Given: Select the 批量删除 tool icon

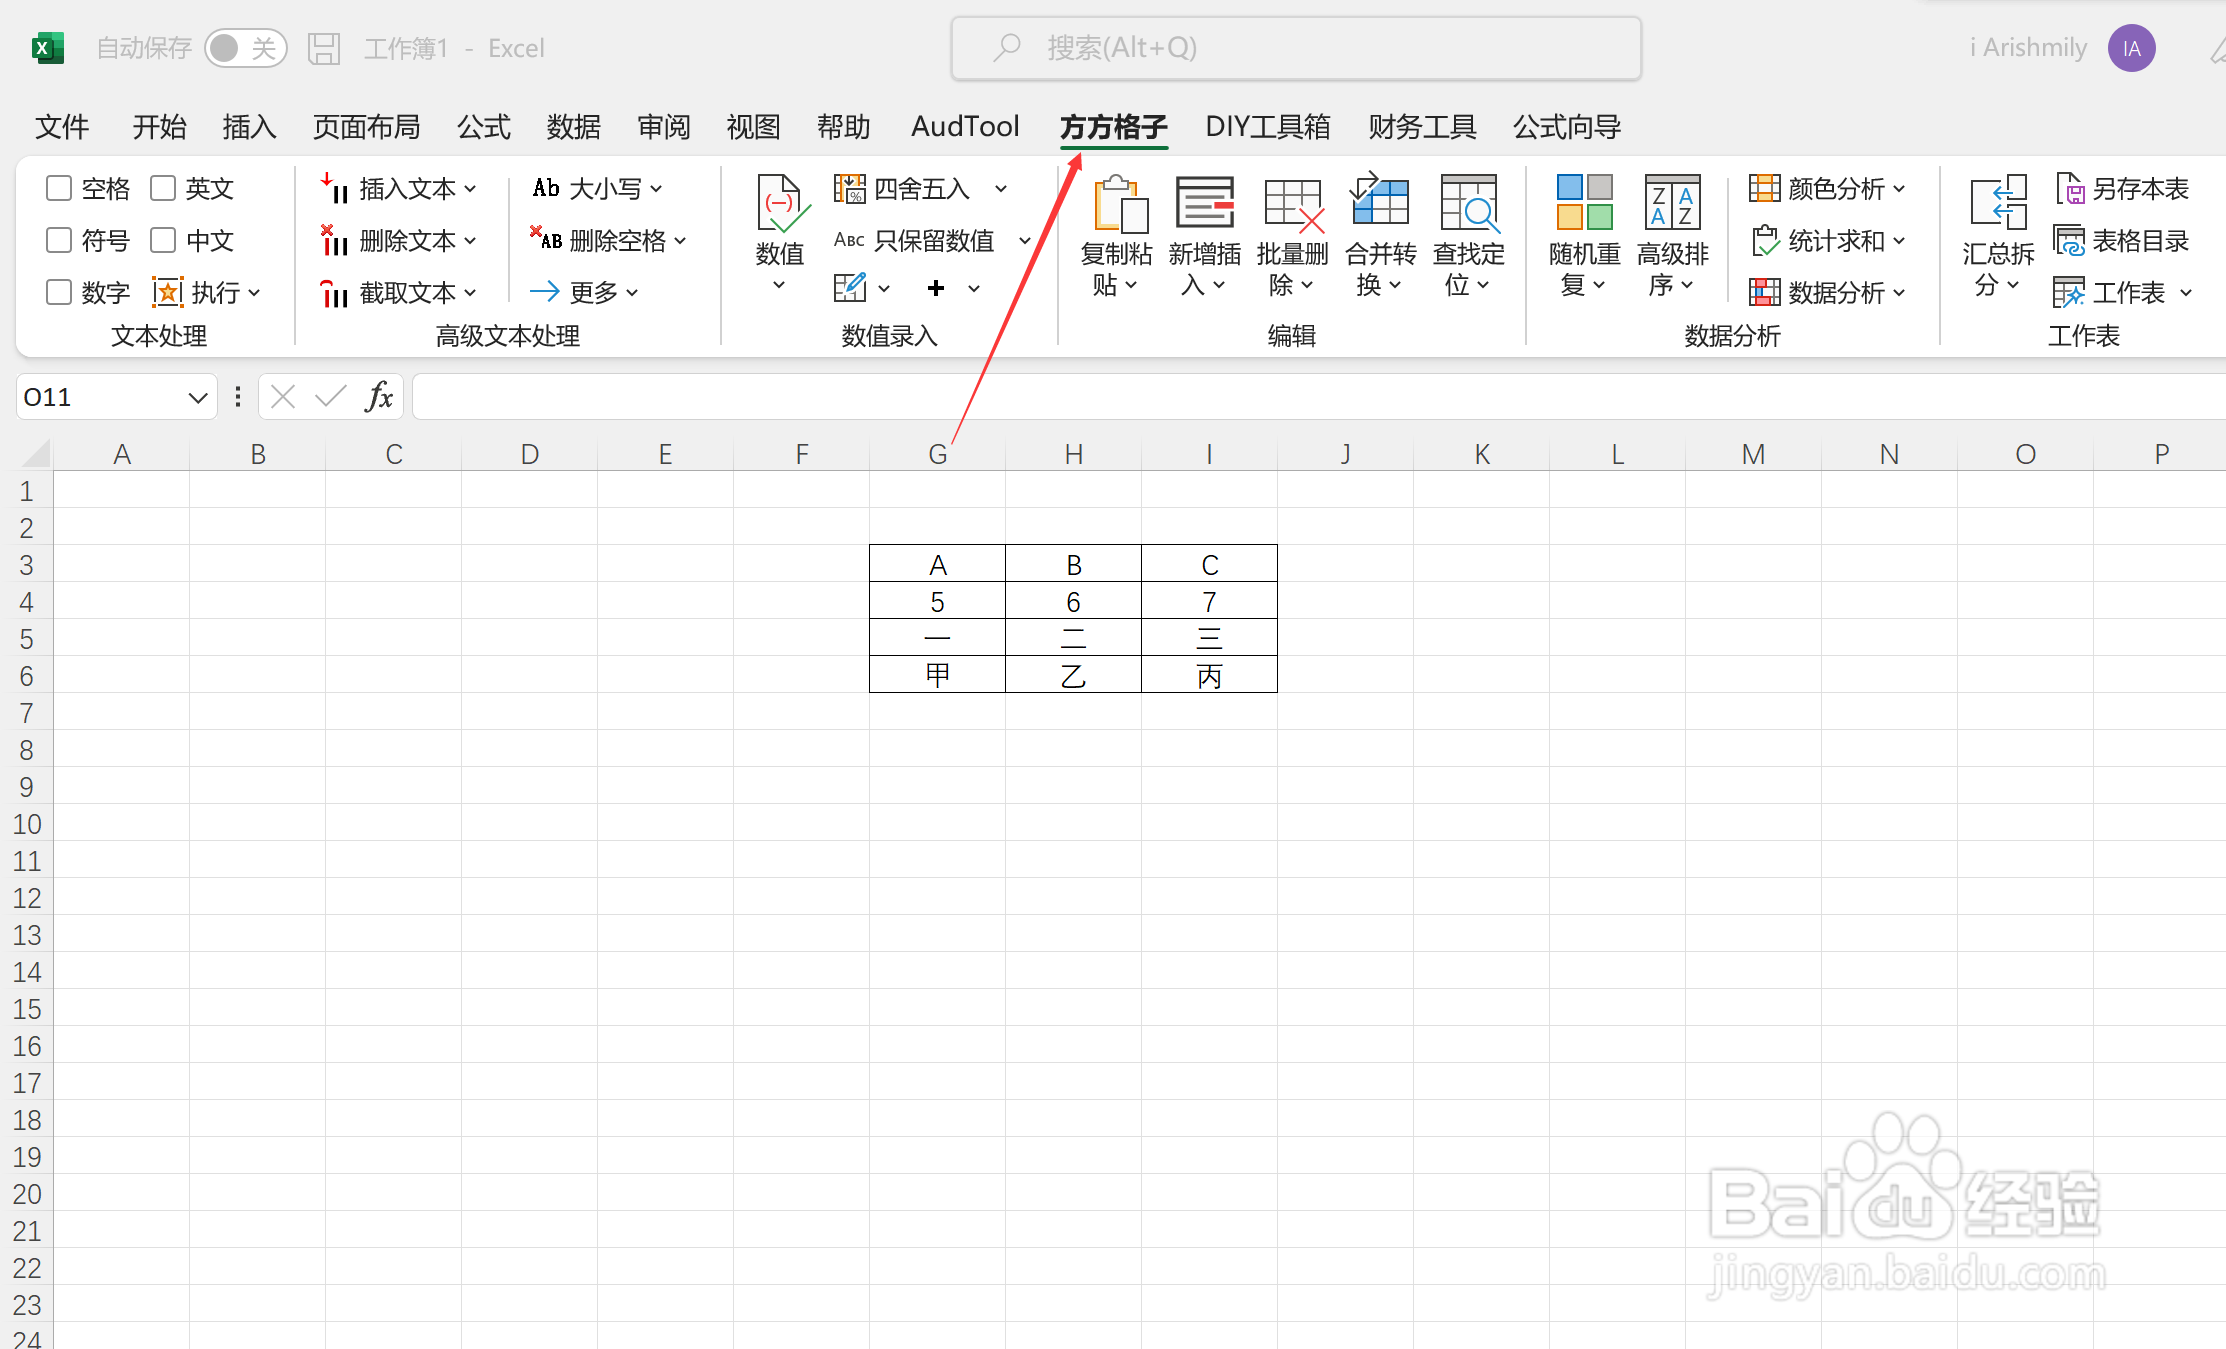Looking at the screenshot, I should click(1292, 205).
